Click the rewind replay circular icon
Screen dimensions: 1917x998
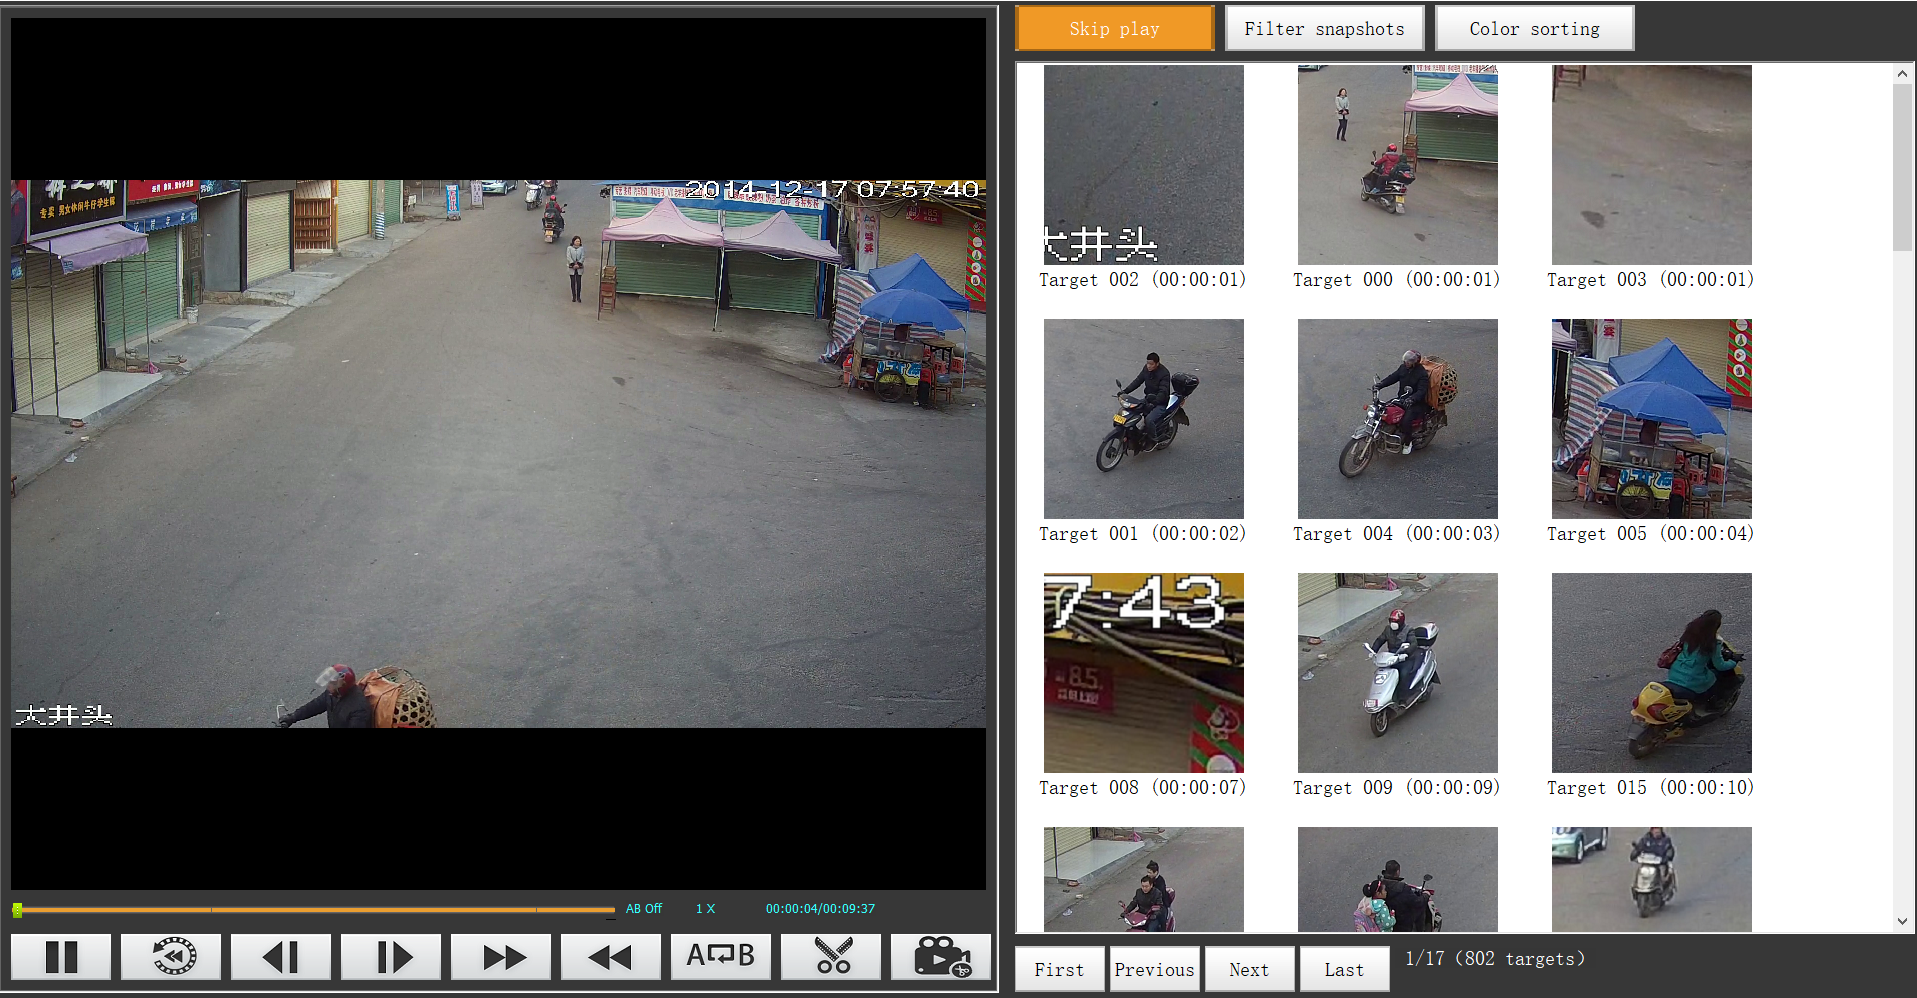point(171,957)
